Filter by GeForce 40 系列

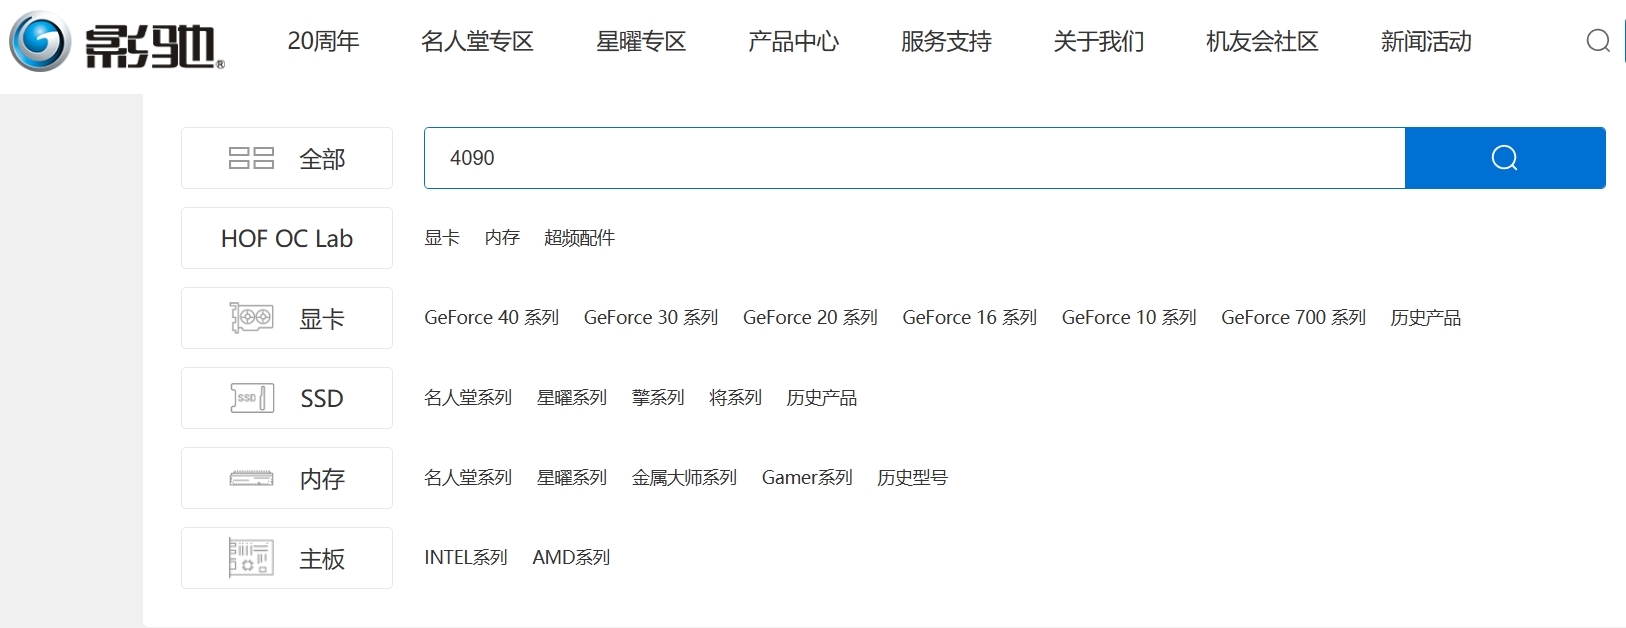(491, 317)
